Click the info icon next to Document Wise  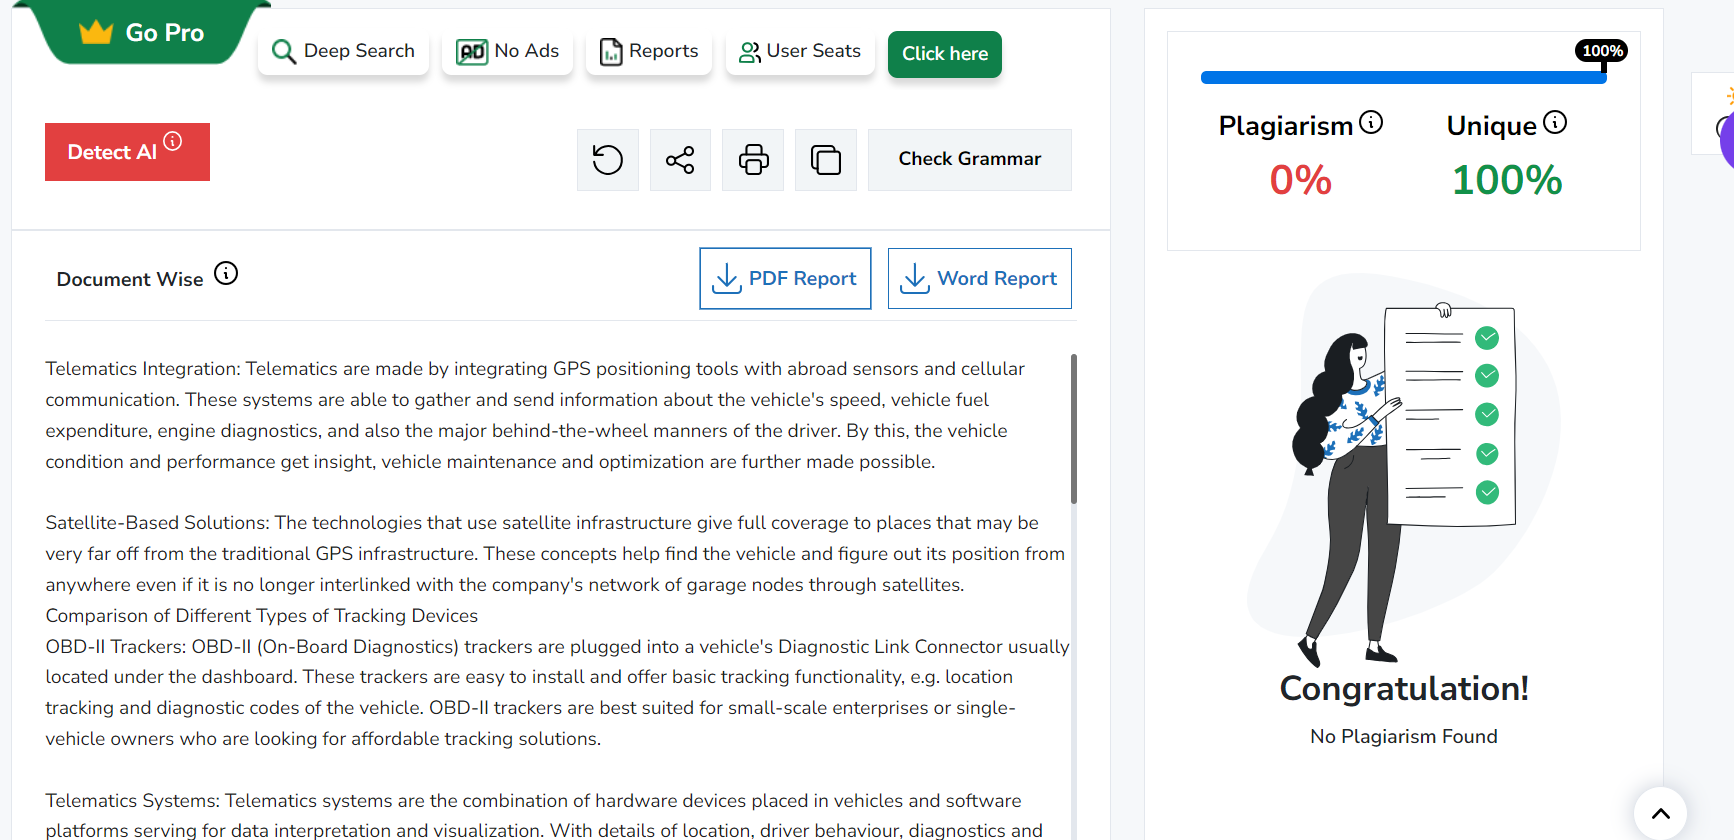click(x=226, y=274)
